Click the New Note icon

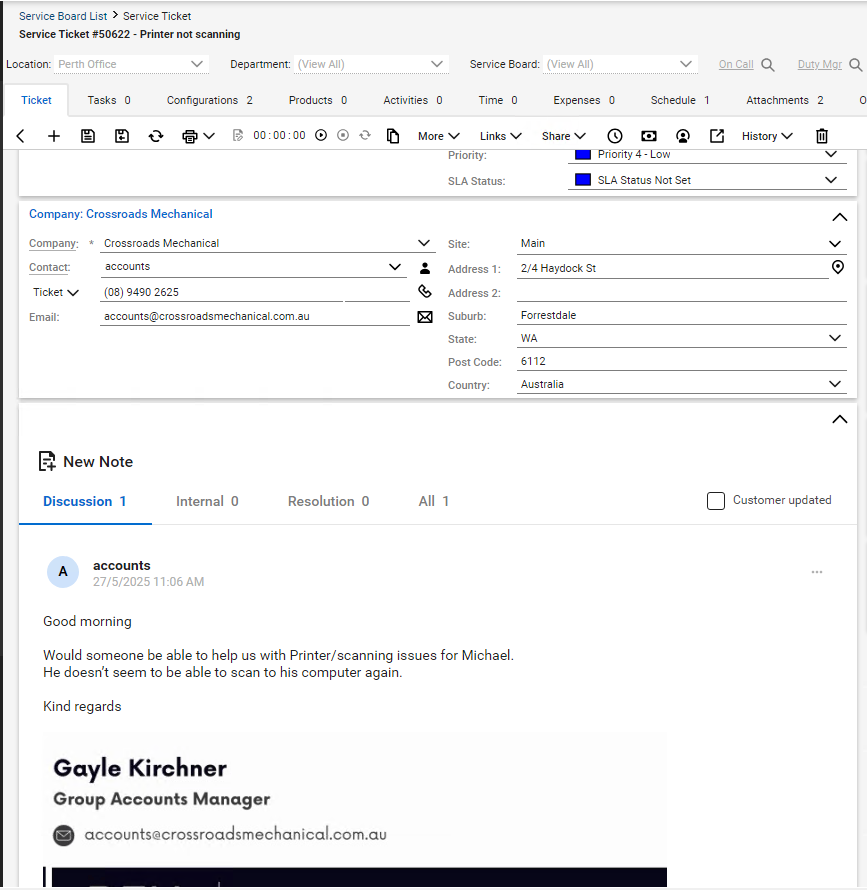coord(47,461)
